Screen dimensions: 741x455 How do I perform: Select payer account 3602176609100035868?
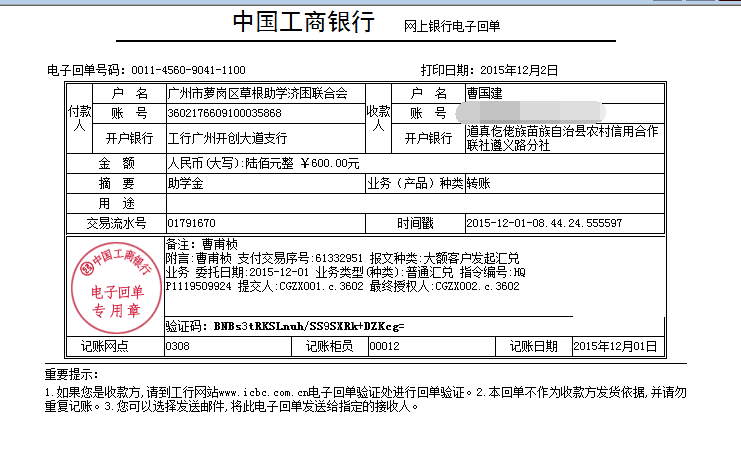pyautogui.click(x=224, y=113)
